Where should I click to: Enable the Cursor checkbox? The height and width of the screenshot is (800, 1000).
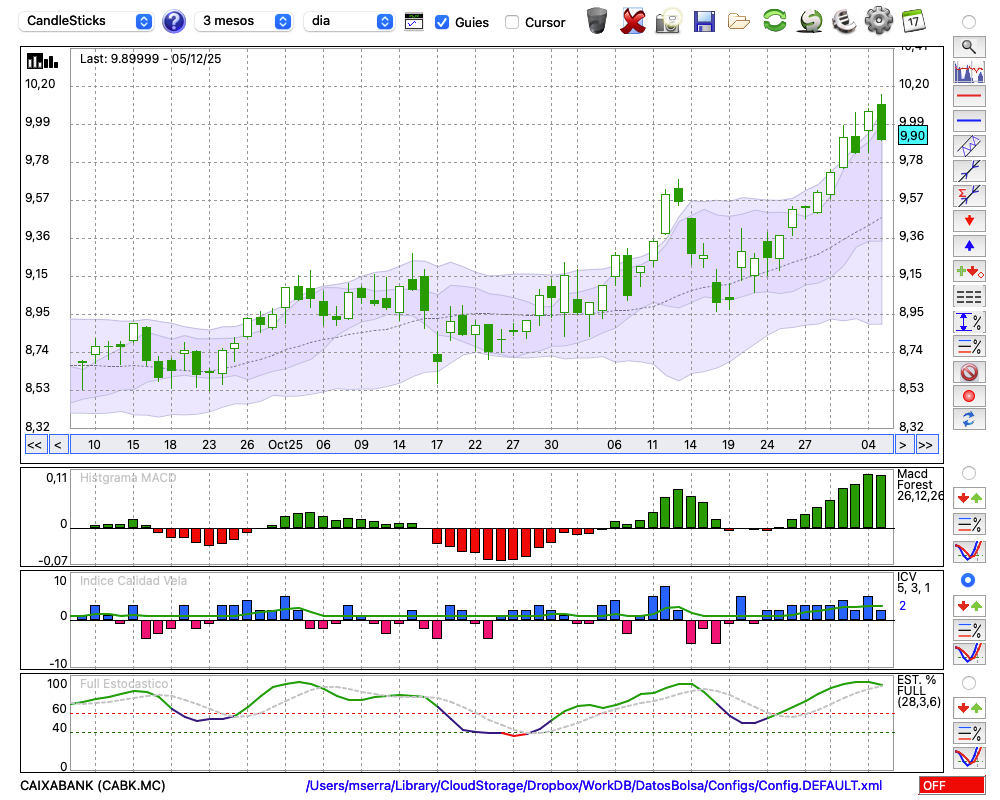point(511,22)
